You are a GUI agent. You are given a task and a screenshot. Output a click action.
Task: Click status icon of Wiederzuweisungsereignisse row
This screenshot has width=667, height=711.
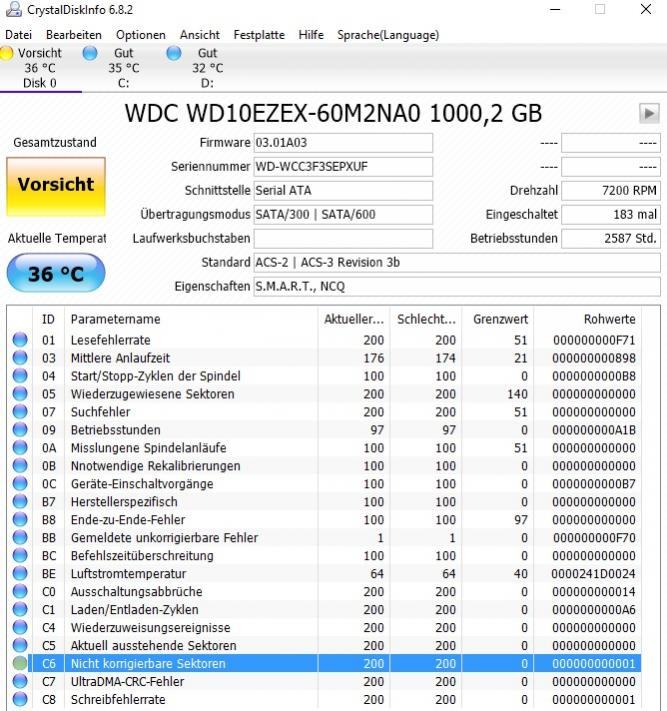click(20, 628)
